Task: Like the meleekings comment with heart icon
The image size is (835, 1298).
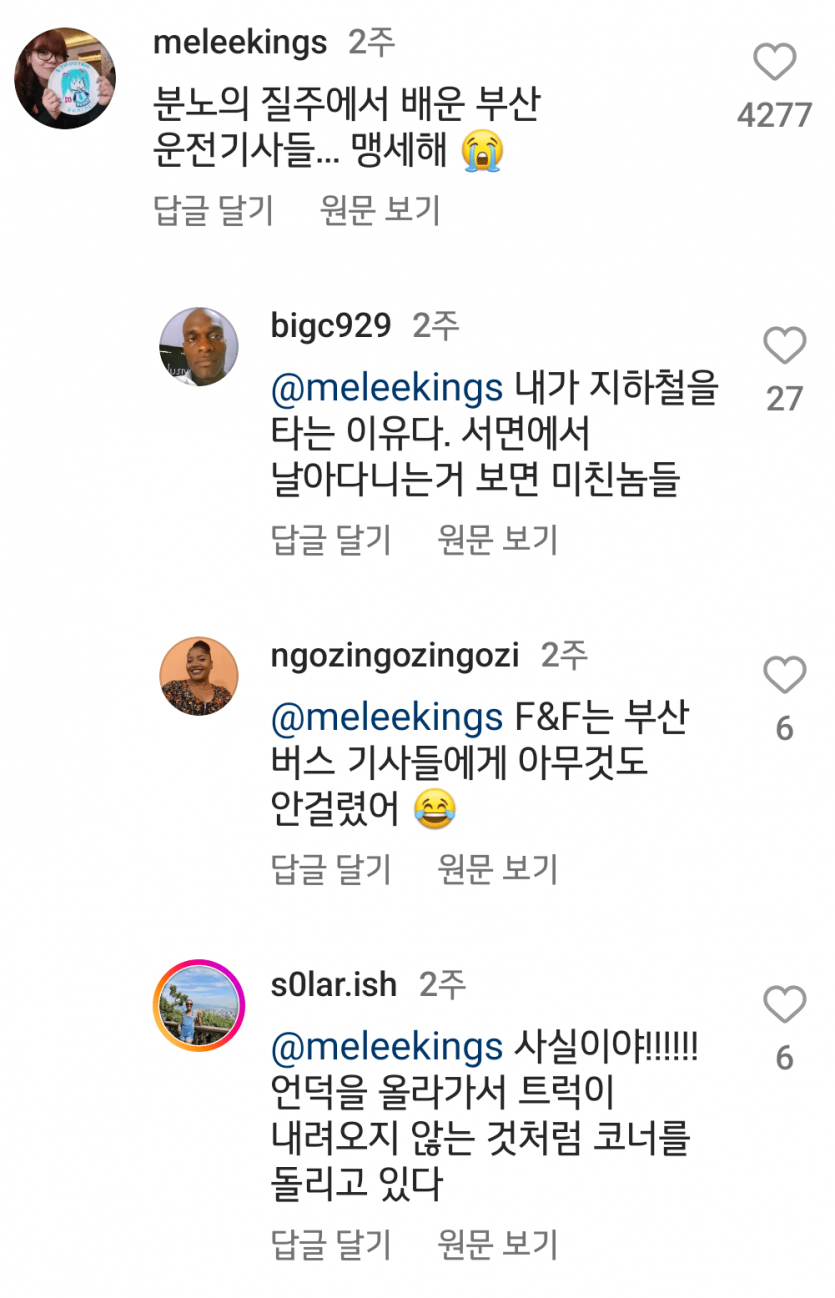Action: coord(774,63)
